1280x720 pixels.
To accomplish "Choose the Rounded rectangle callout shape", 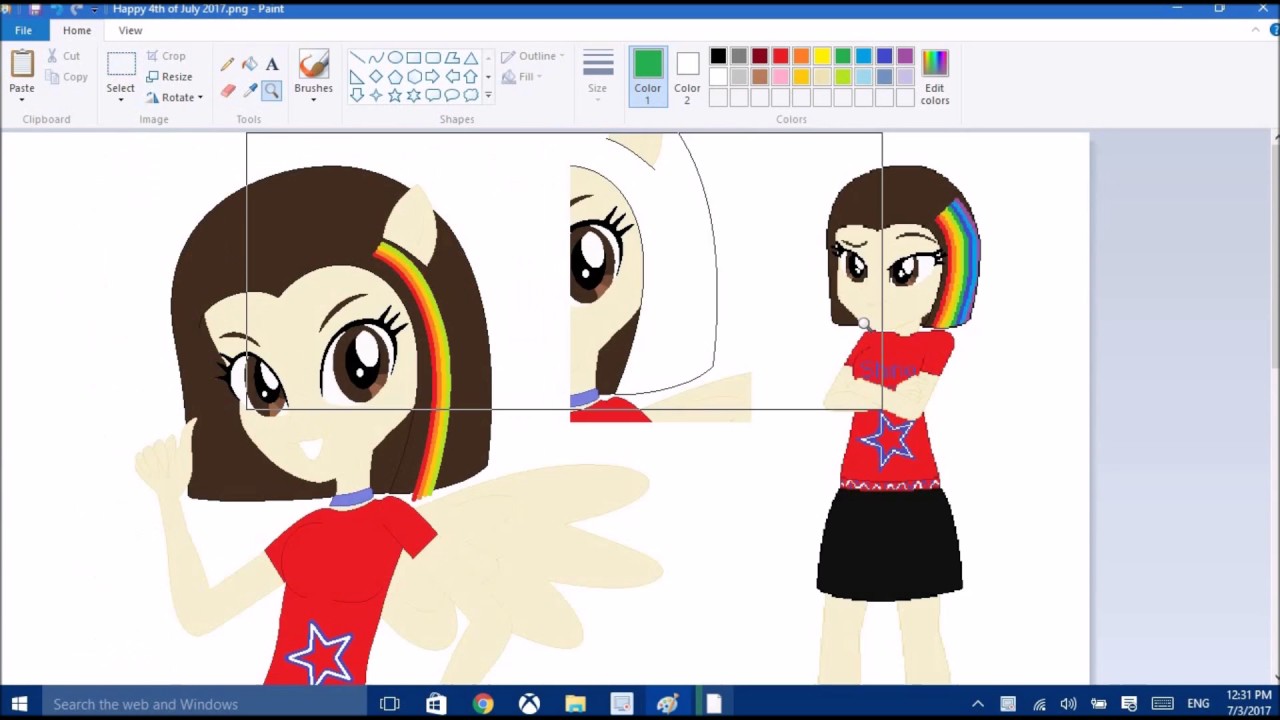I will click(x=433, y=95).
